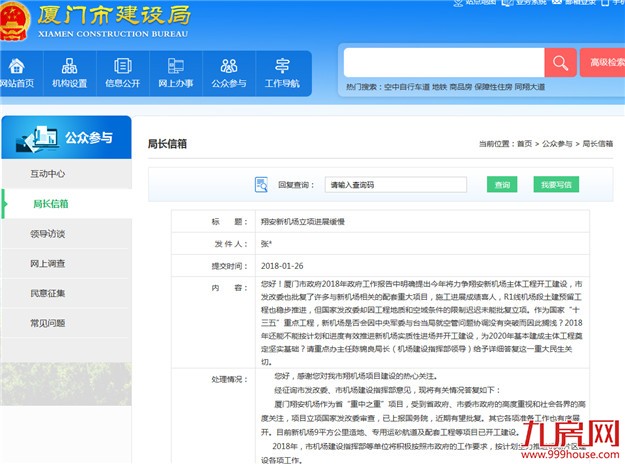625x464 pixels.
Task: Click the 公众参与 sidebar header icon
Action: click(x=37, y=139)
